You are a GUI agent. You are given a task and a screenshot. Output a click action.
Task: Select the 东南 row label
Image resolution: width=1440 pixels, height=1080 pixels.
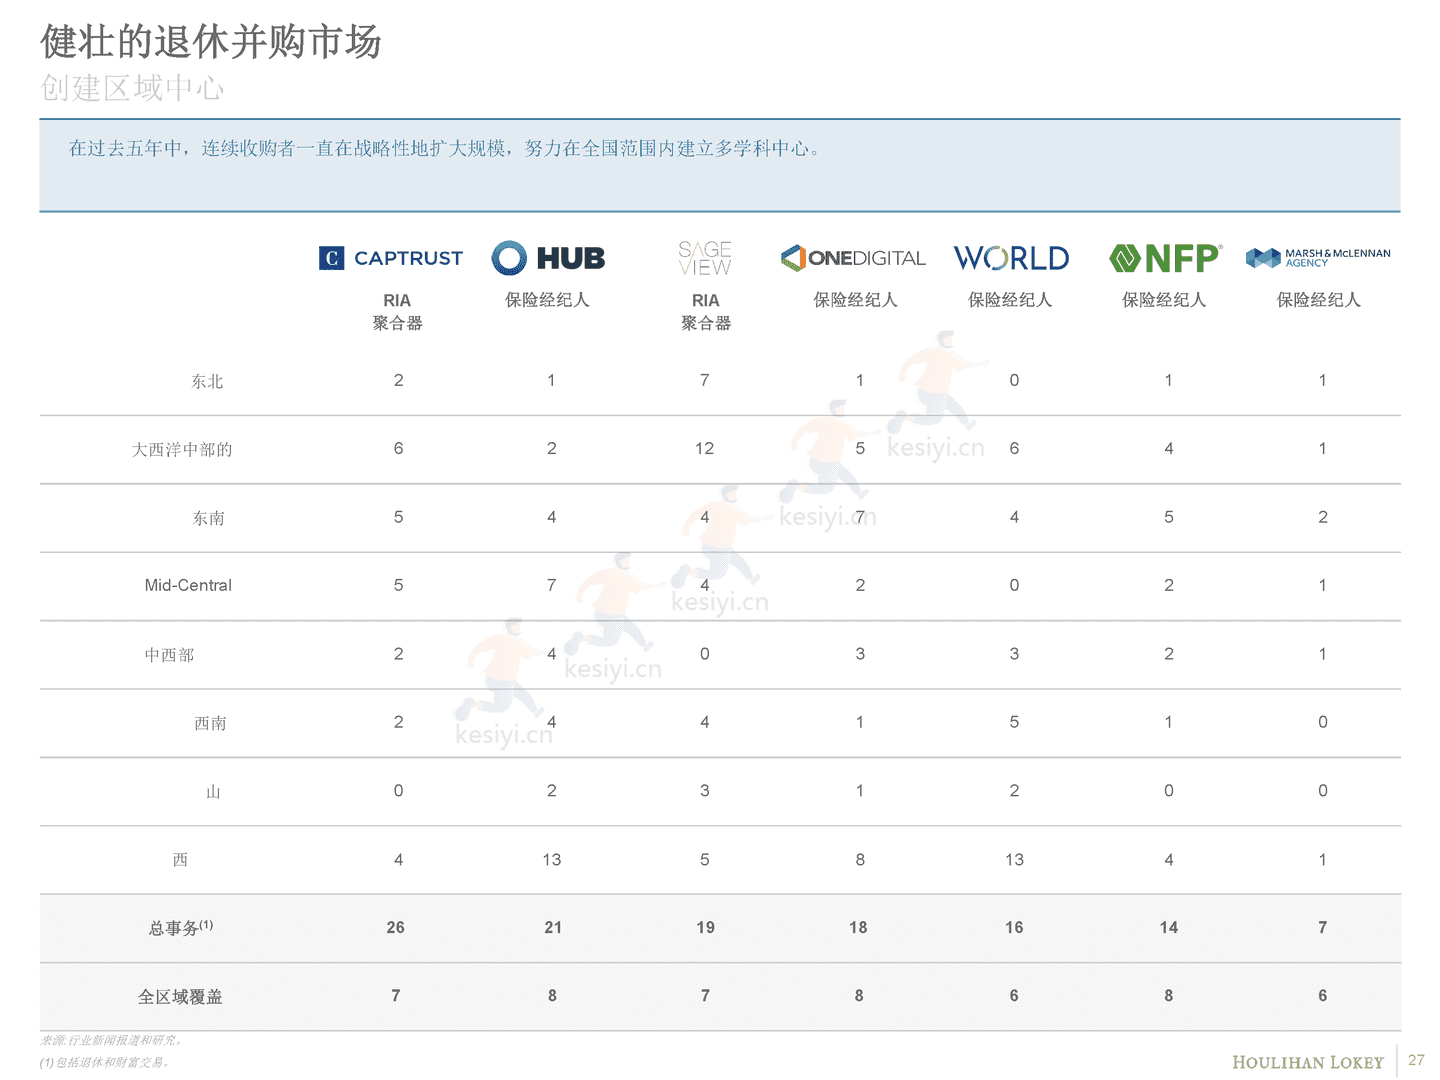(x=208, y=518)
